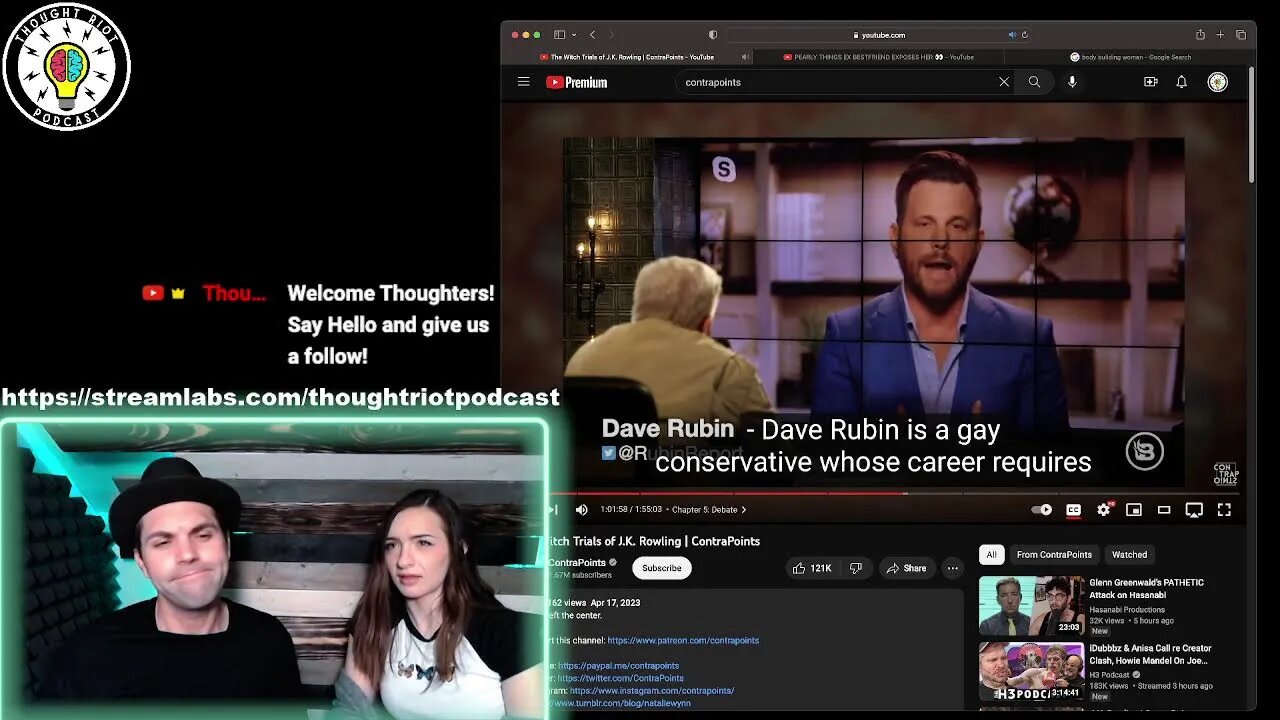Add a new Safari tab
The width and height of the screenshot is (1280, 720).
[x=1220, y=35]
